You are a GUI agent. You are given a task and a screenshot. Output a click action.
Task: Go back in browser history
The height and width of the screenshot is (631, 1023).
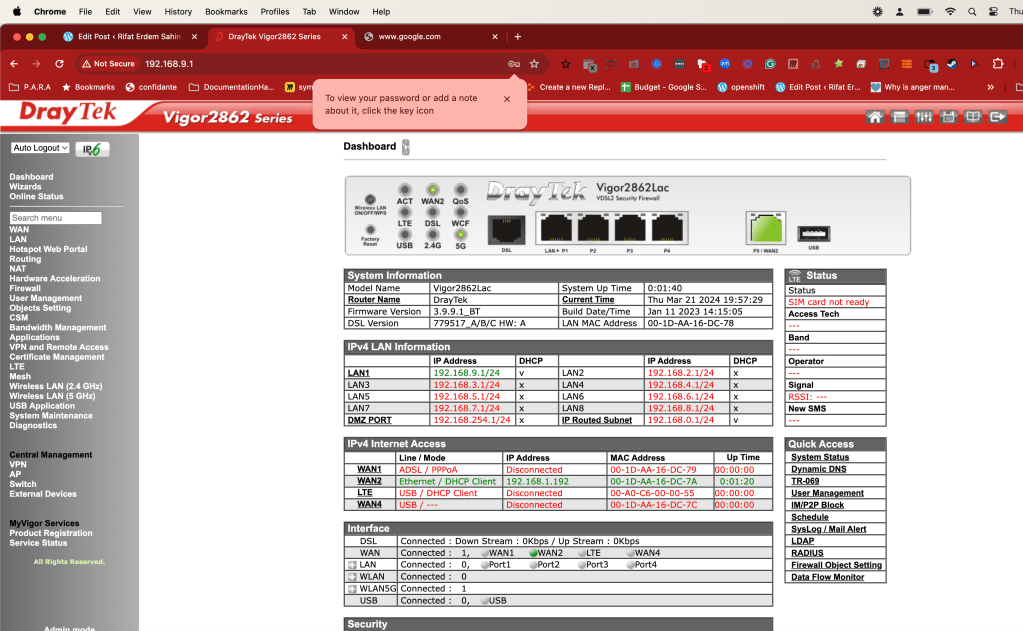(14, 64)
